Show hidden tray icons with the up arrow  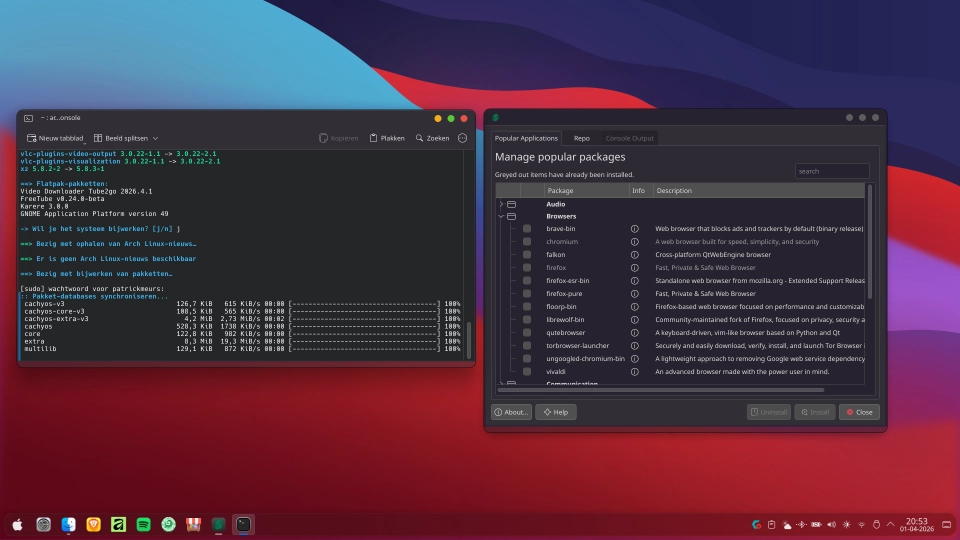tap(891, 525)
